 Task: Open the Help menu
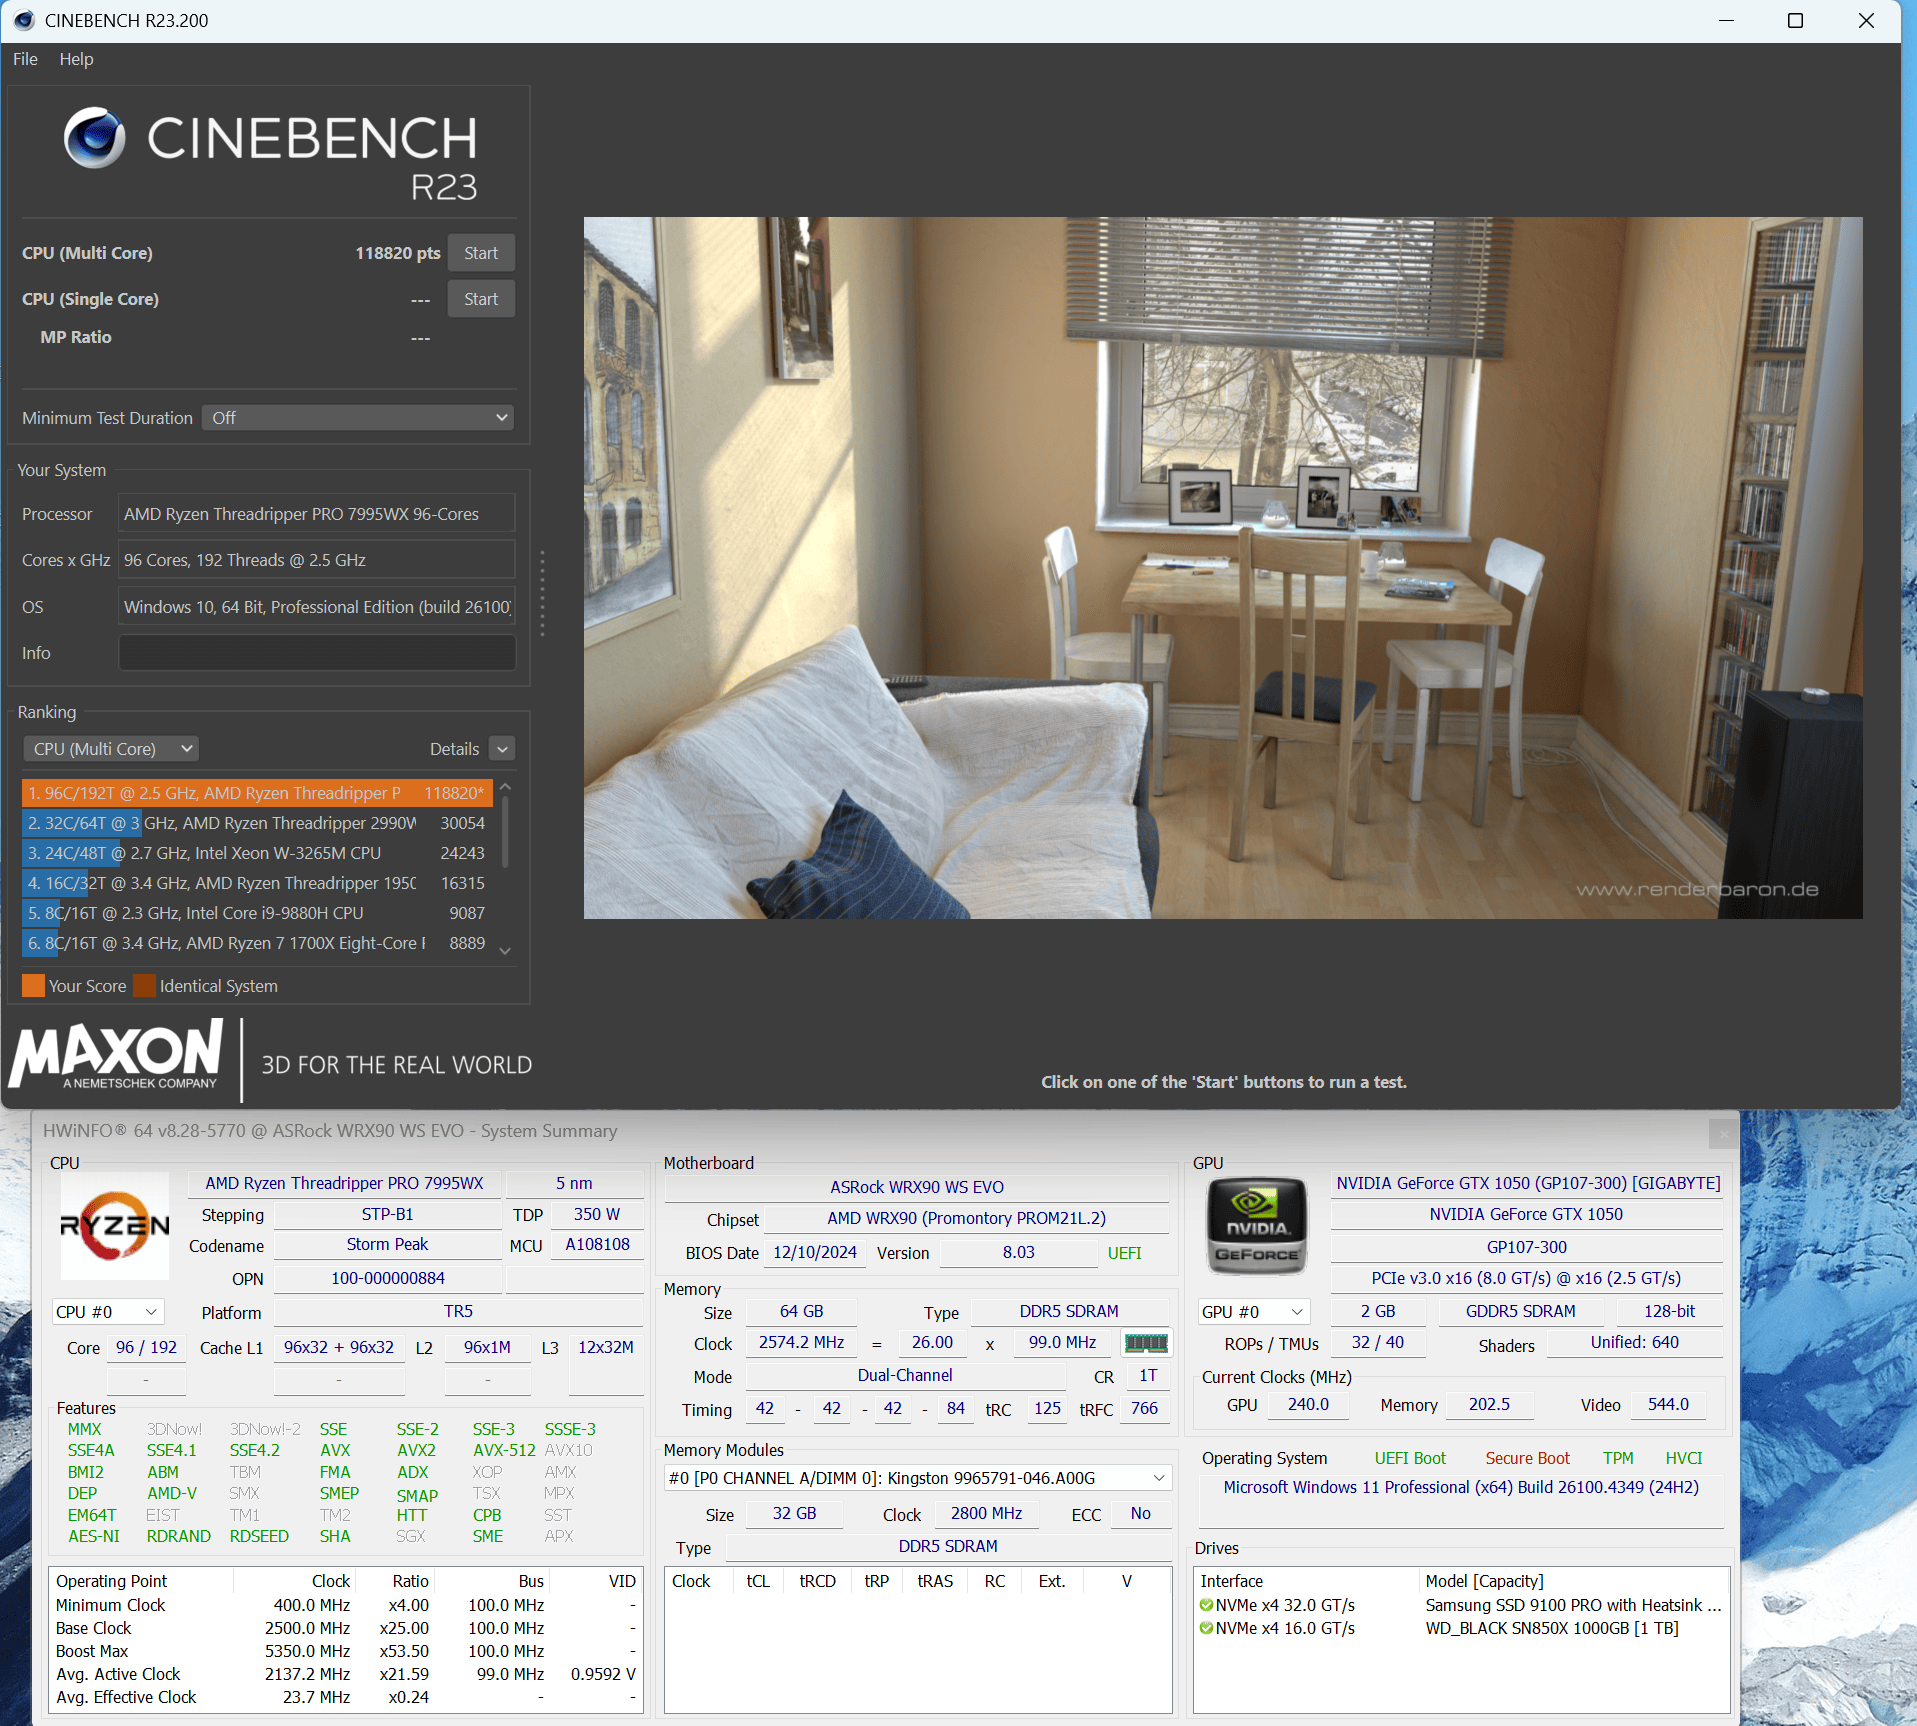click(x=76, y=59)
